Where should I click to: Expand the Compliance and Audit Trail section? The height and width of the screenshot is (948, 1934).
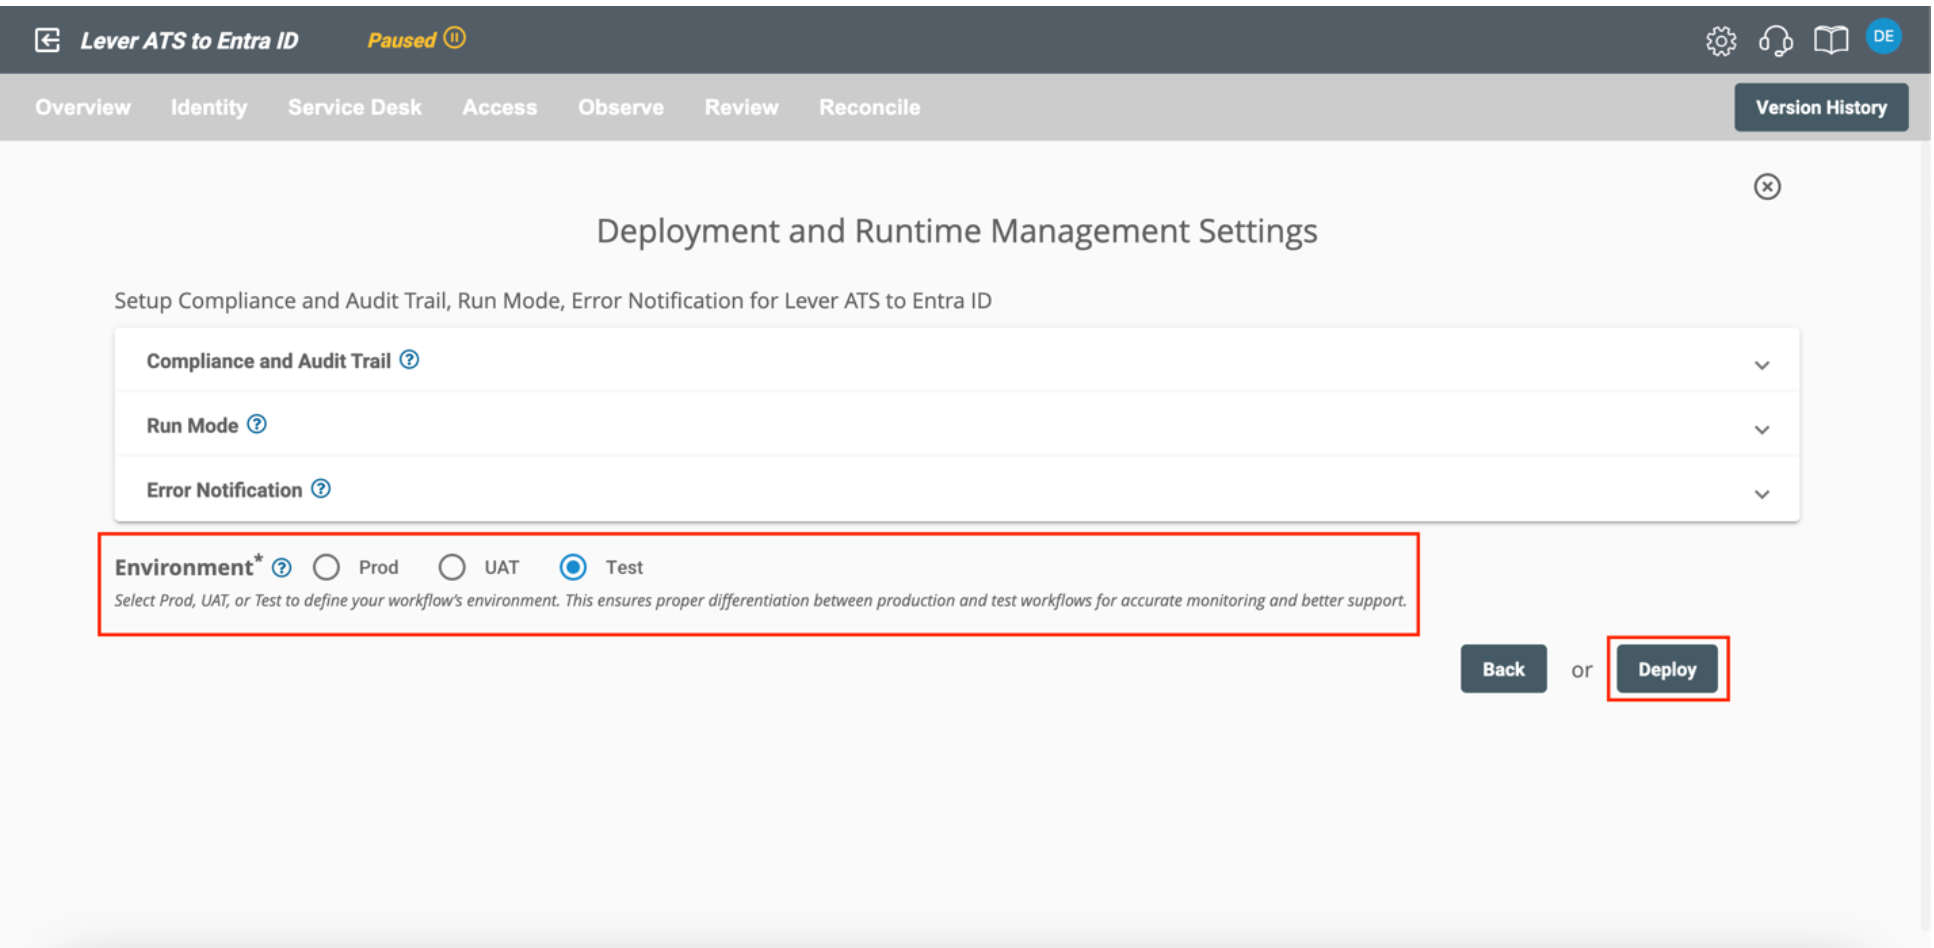[x=1761, y=365]
